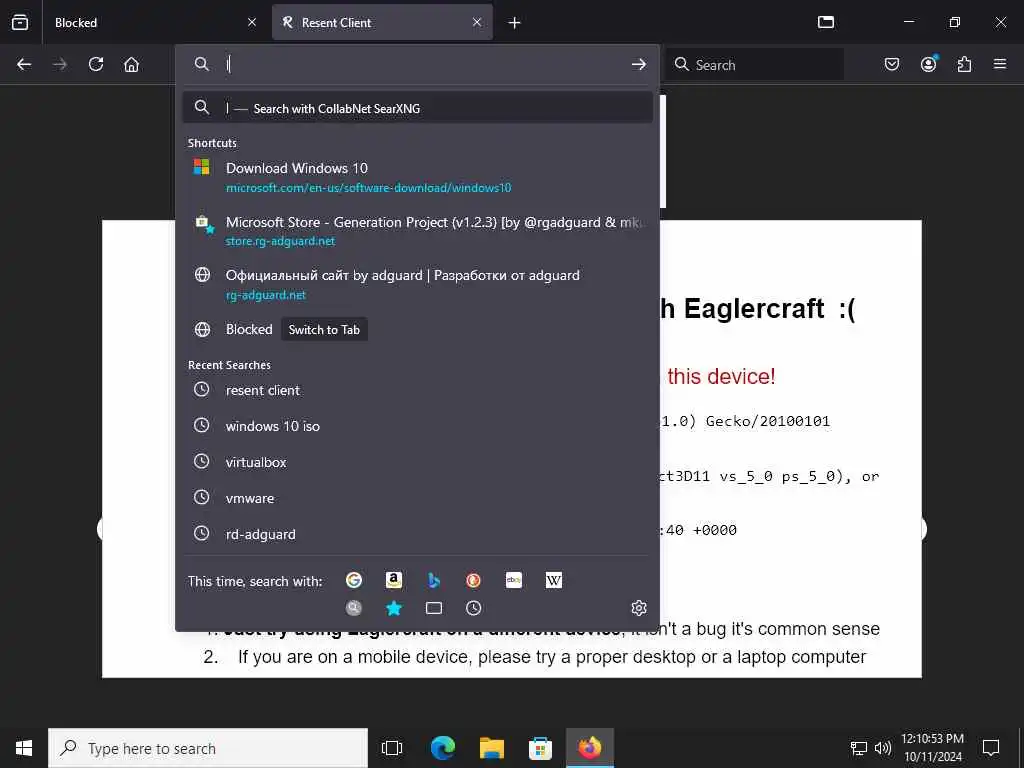Image resolution: width=1024 pixels, height=768 pixels.
Task: Close the Resent Client tab
Action: coord(477,22)
